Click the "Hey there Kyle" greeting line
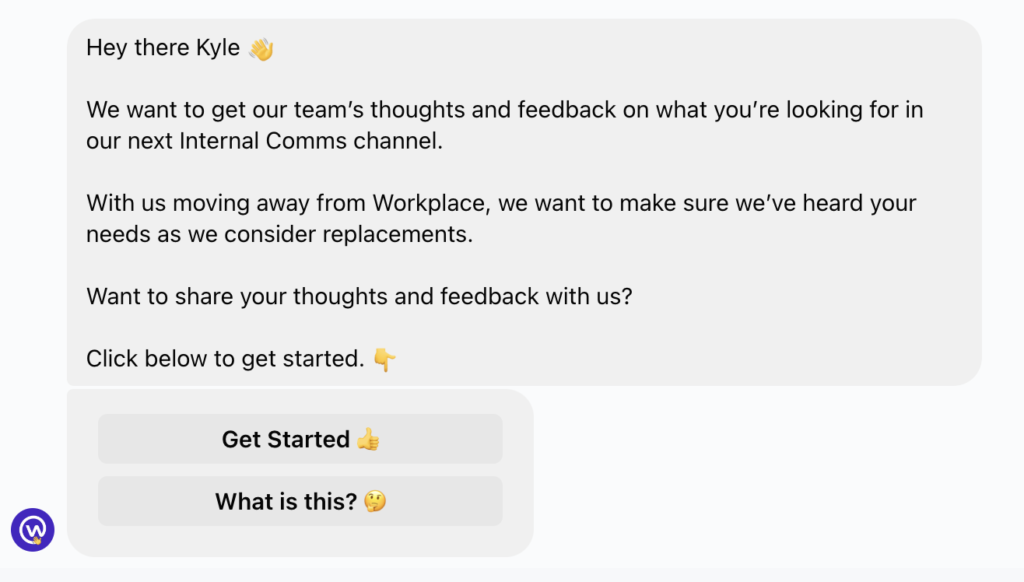Screen dimensions: 1024x582 164,48
